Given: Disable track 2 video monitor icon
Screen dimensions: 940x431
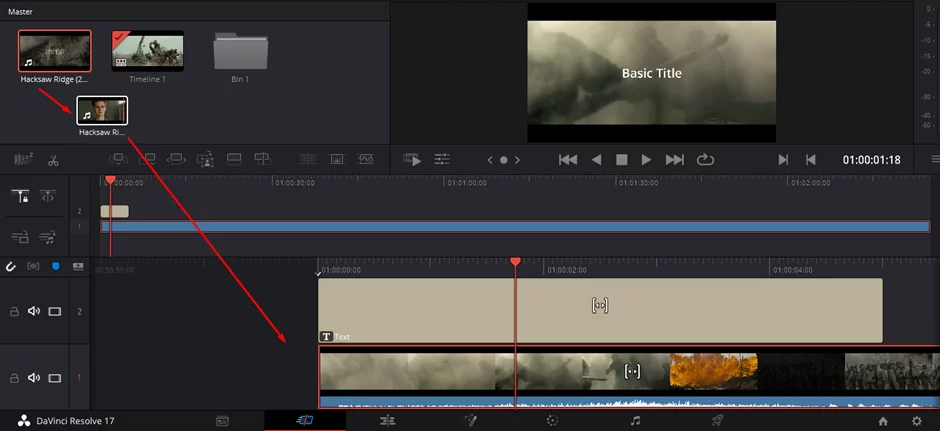Looking at the screenshot, I should point(55,311).
